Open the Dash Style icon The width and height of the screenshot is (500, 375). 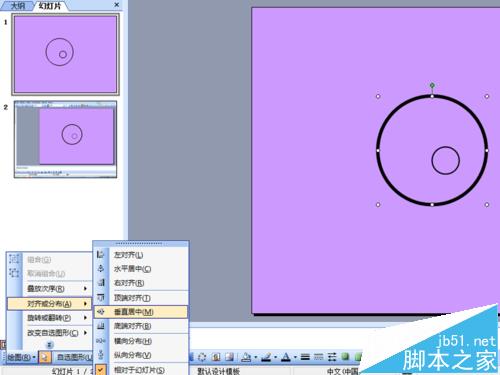[x=319, y=357]
